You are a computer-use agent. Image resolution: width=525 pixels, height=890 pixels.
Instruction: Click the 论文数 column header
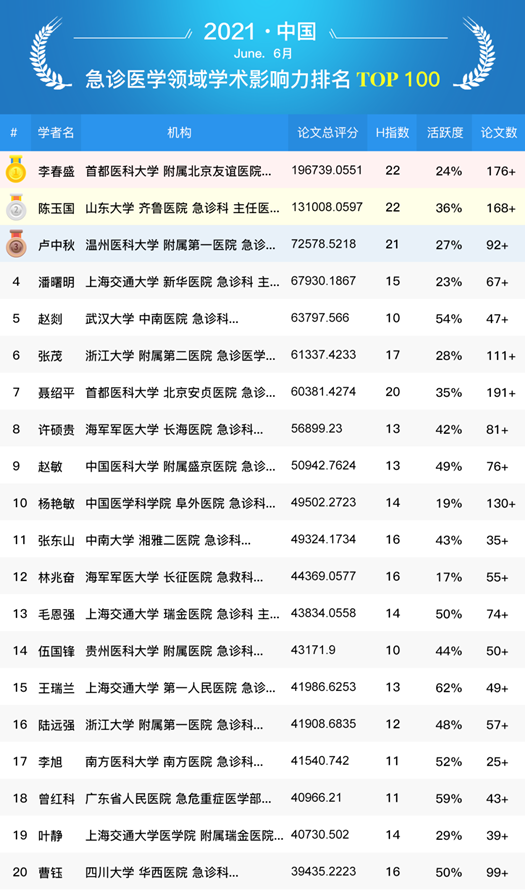point(498,133)
